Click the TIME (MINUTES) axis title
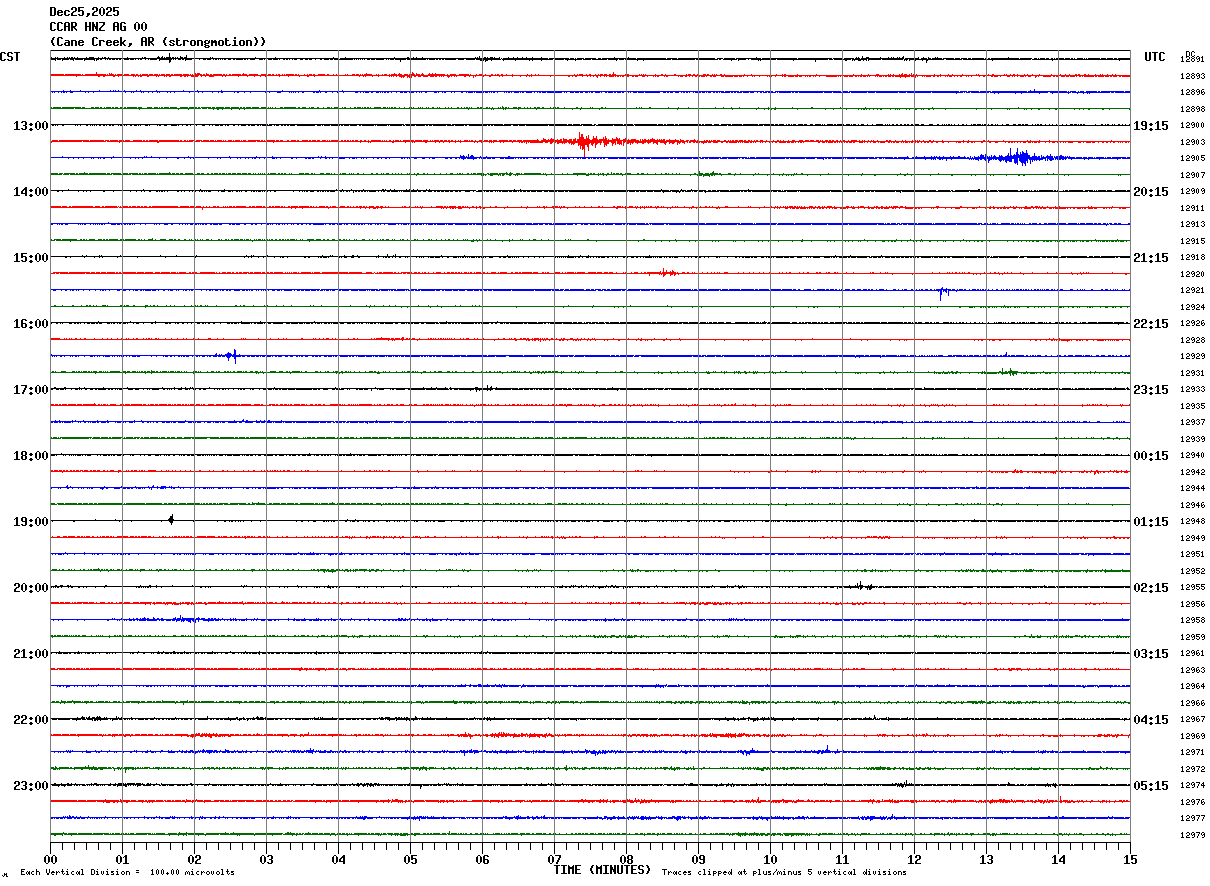Screen dimensions: 1210x886 (x=602, y=870)
